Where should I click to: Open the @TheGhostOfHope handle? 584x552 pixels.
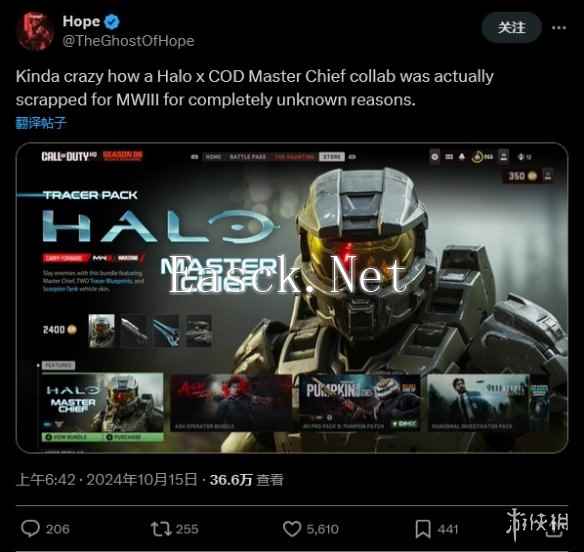click(x=128, y=41)
